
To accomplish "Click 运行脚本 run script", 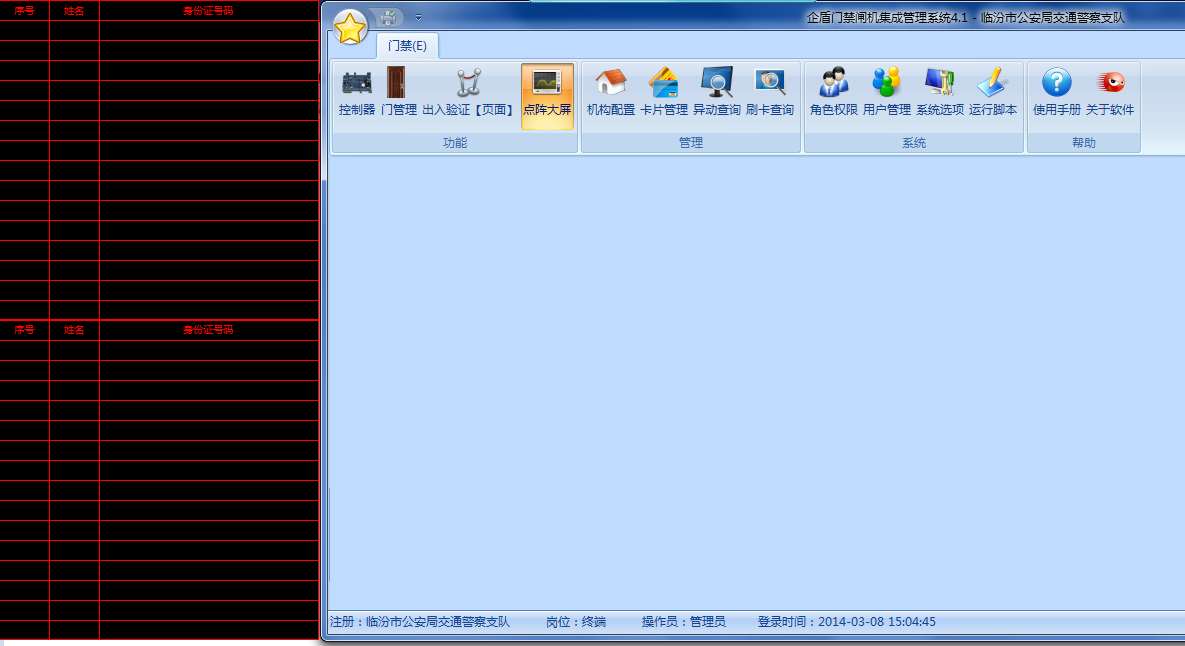I will click(992, 93).
